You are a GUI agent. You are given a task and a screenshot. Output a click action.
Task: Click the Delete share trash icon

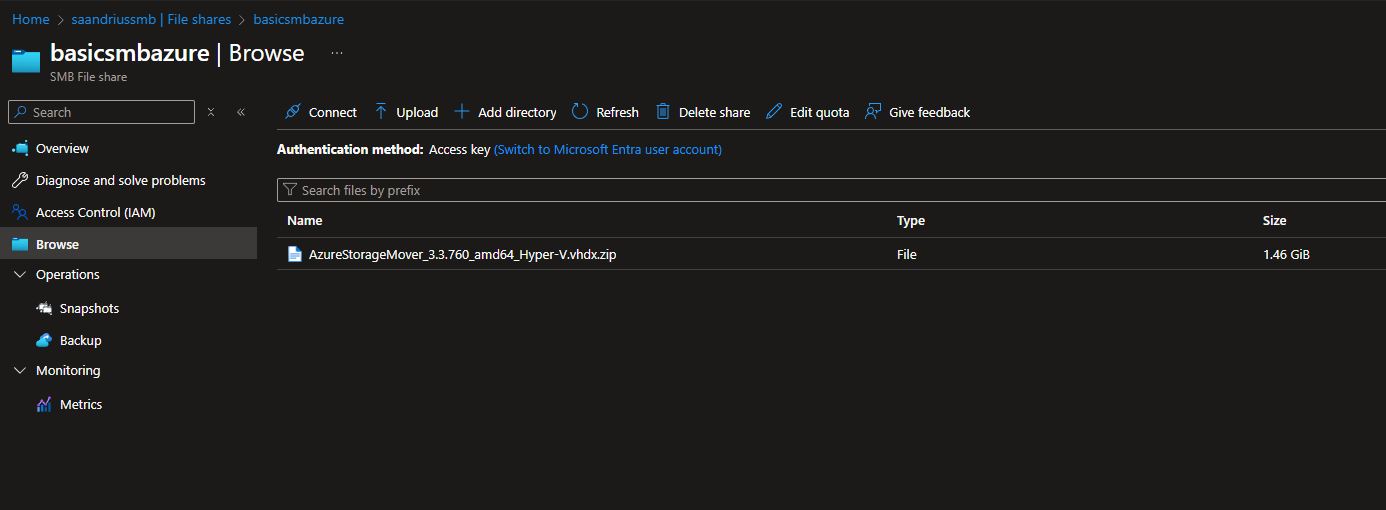pos(663,112)
